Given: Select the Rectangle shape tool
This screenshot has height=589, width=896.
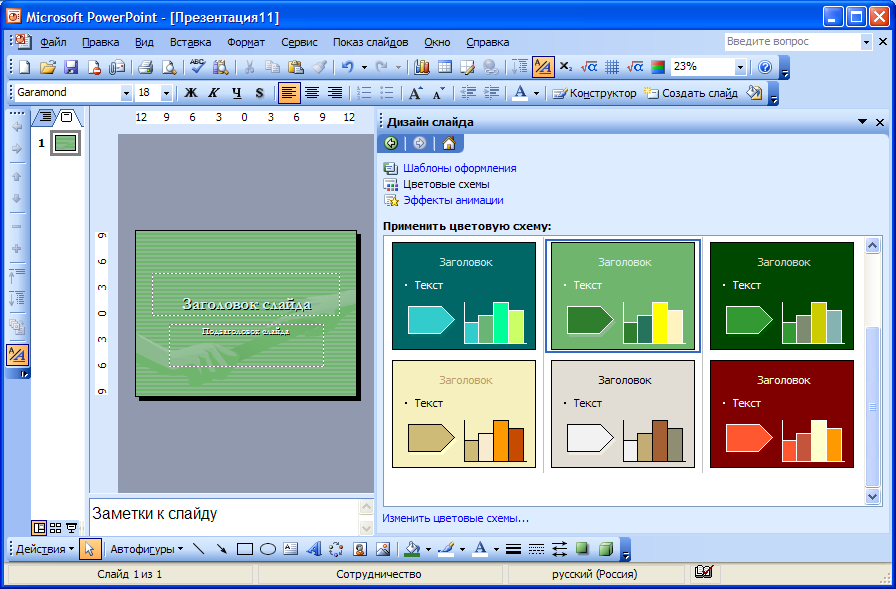Looking at the screenshot, I should click(245, 549).
